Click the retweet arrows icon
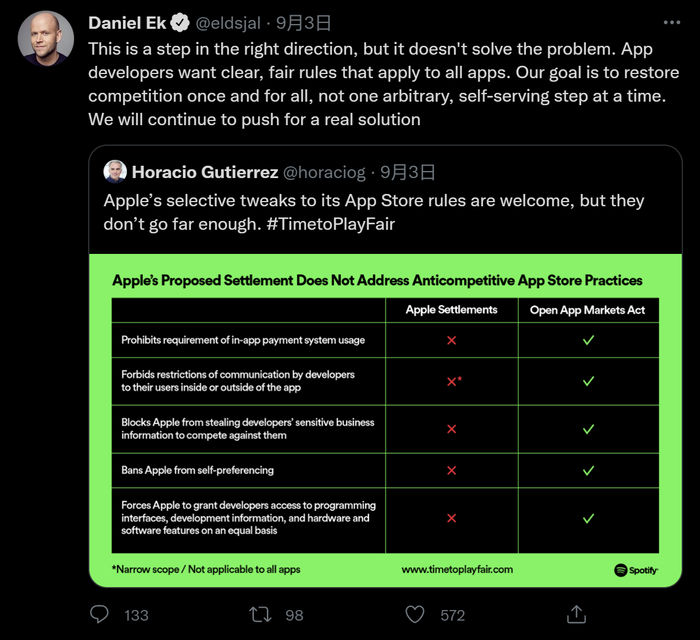This screenshot has width=700, height=640. (x=260, y=614)
